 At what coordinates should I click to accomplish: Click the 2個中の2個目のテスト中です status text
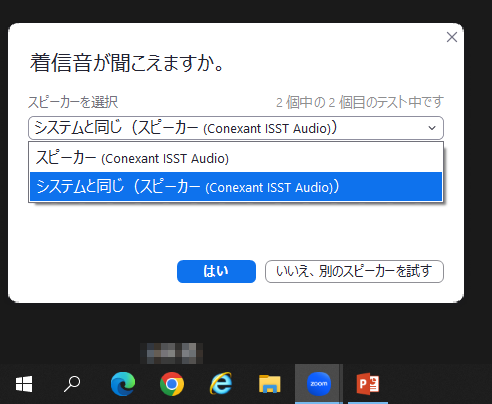pos(360,102)
